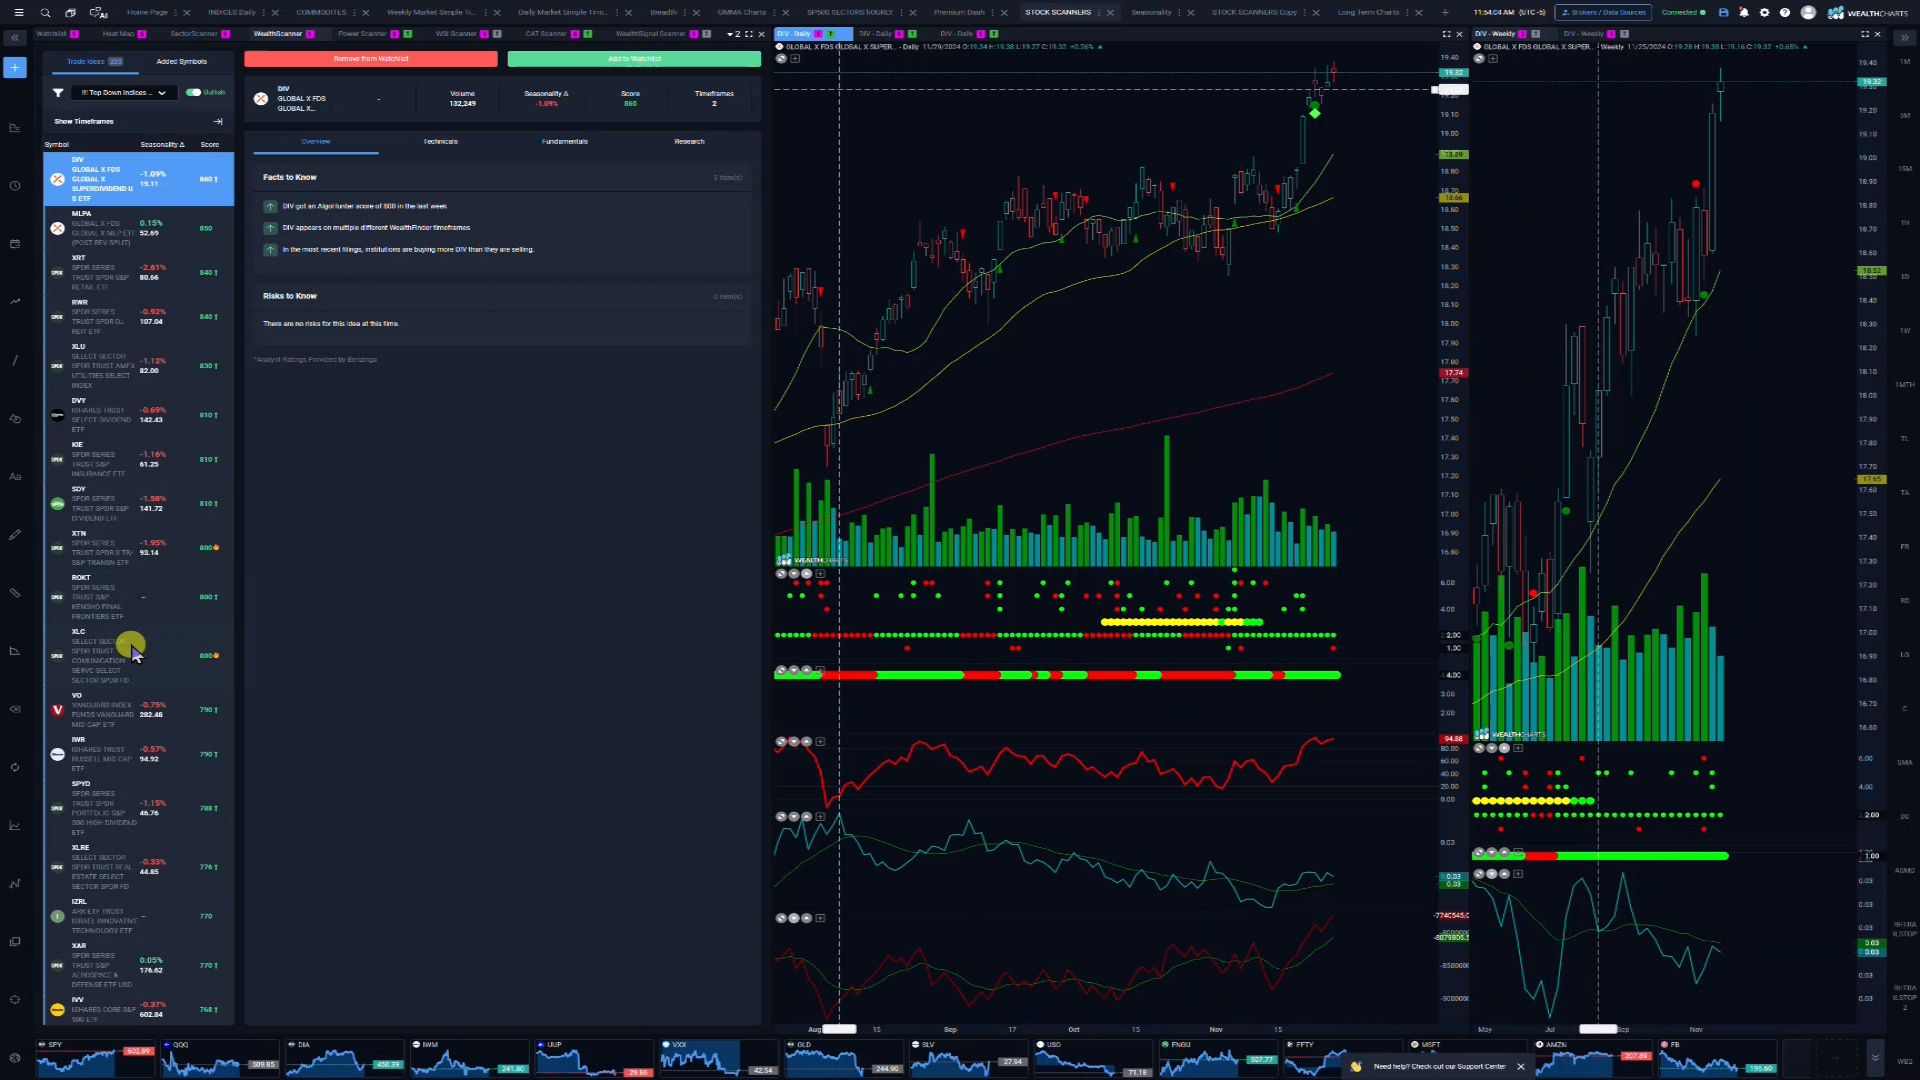Screen dimensions: 1920x1080
Task: Click daily chart time axis scroll handle
Action: click(839, 1029)
